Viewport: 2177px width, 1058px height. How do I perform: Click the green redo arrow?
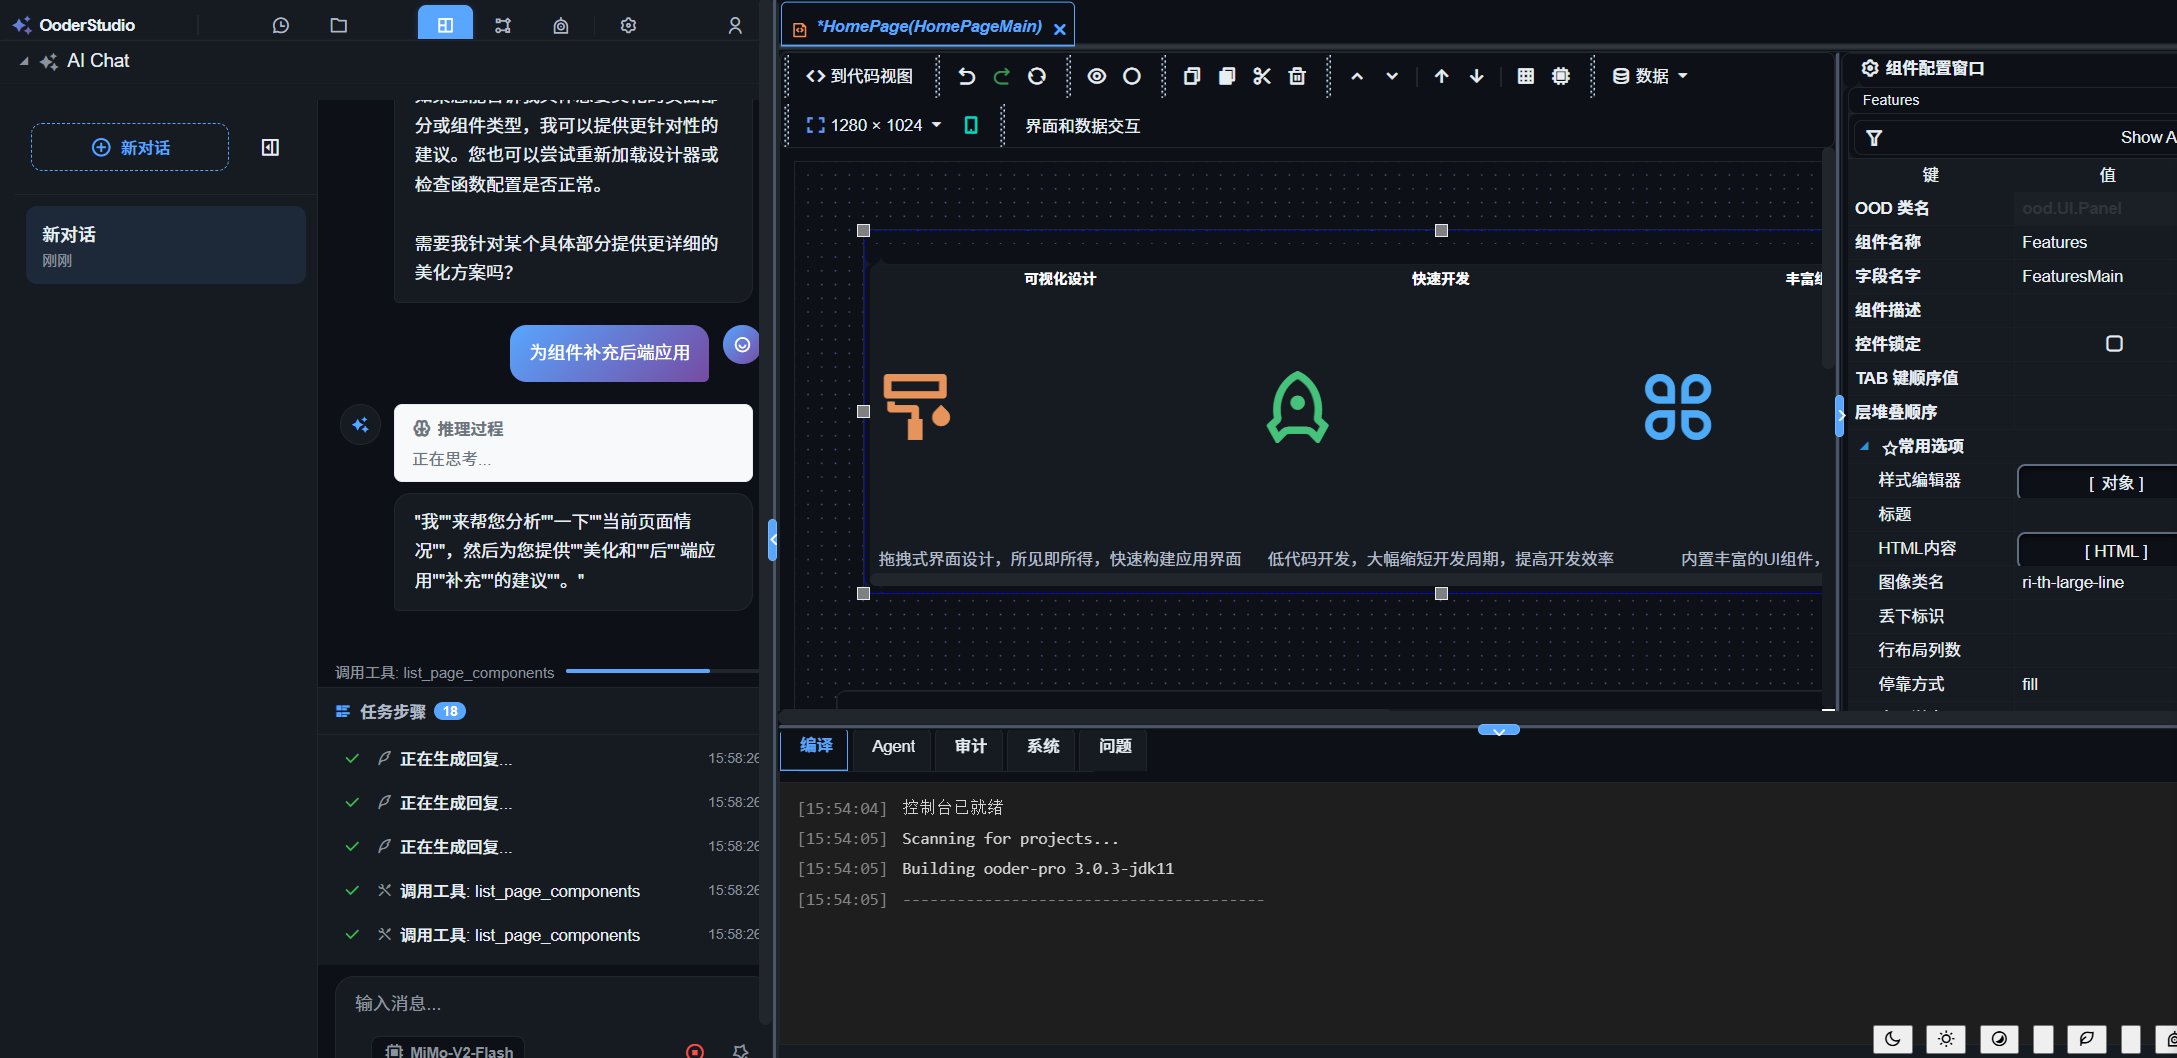[x=1001, y=76]
